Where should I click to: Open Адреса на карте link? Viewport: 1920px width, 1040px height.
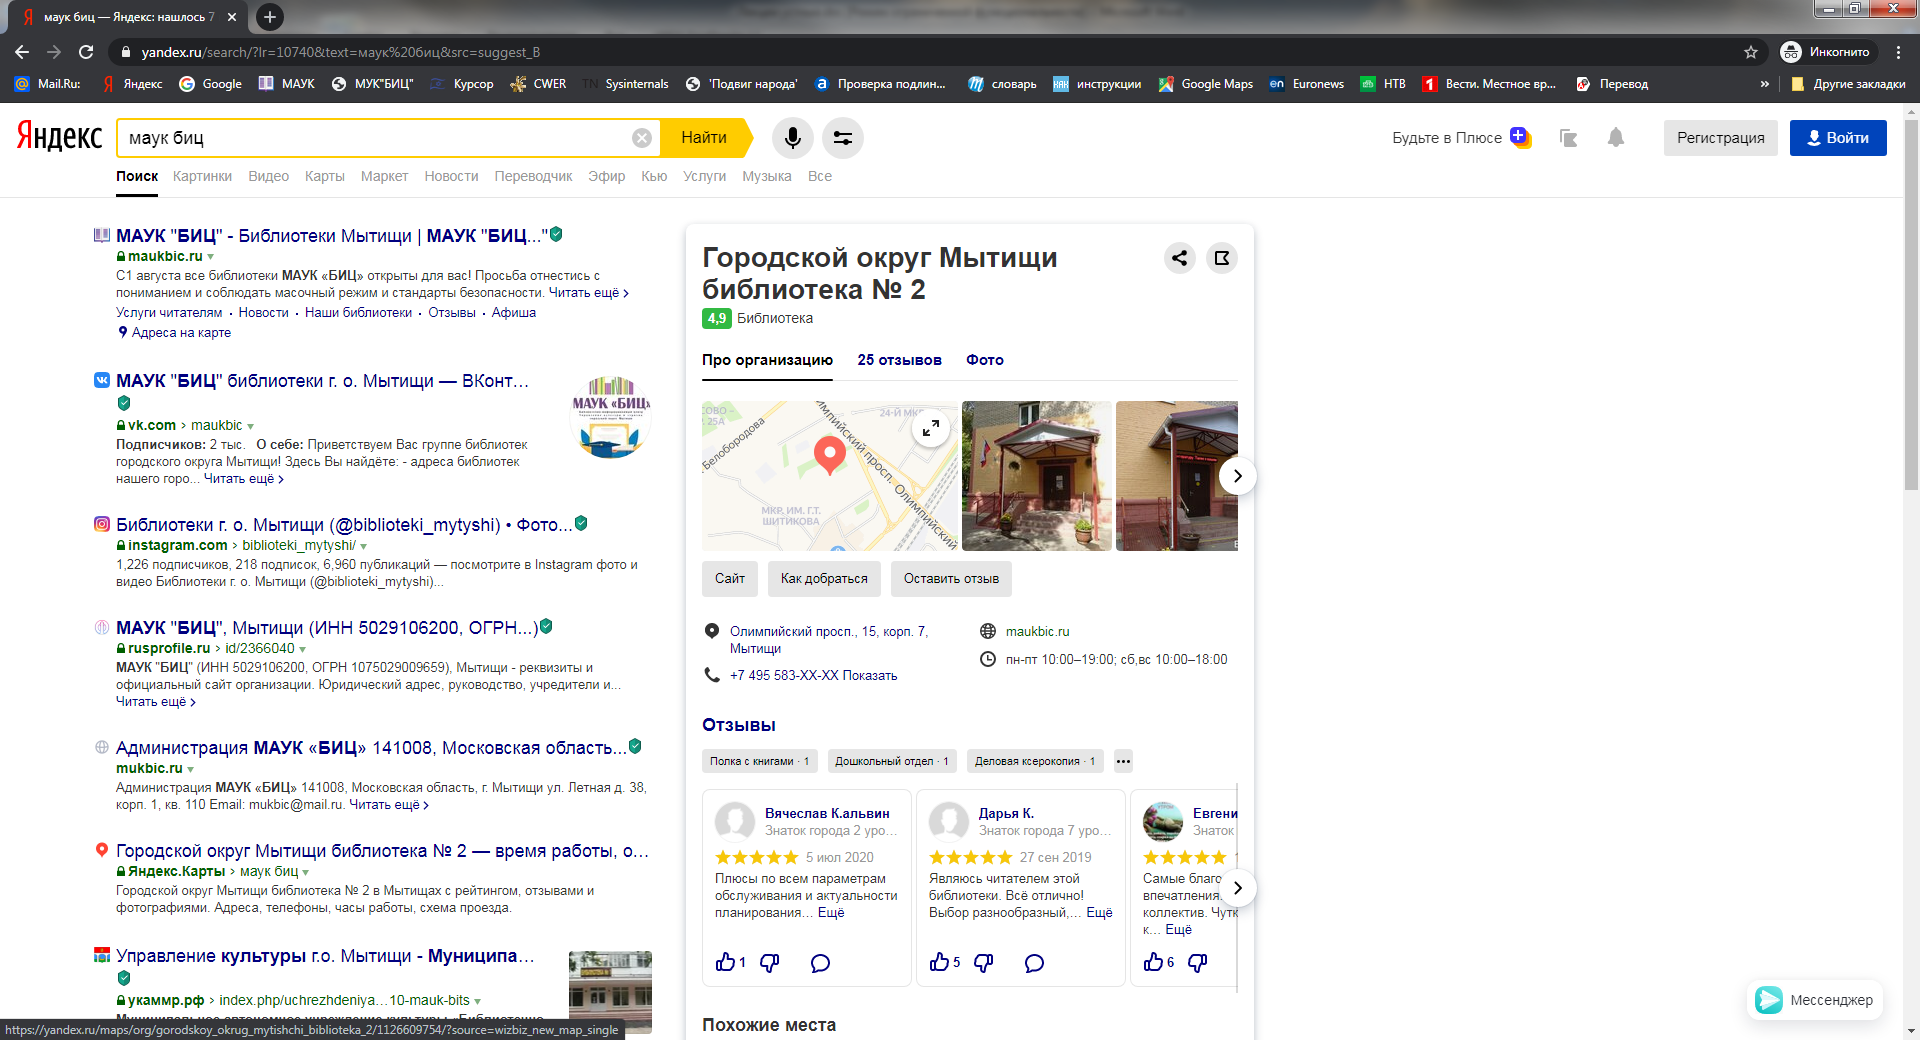point(181,333)
